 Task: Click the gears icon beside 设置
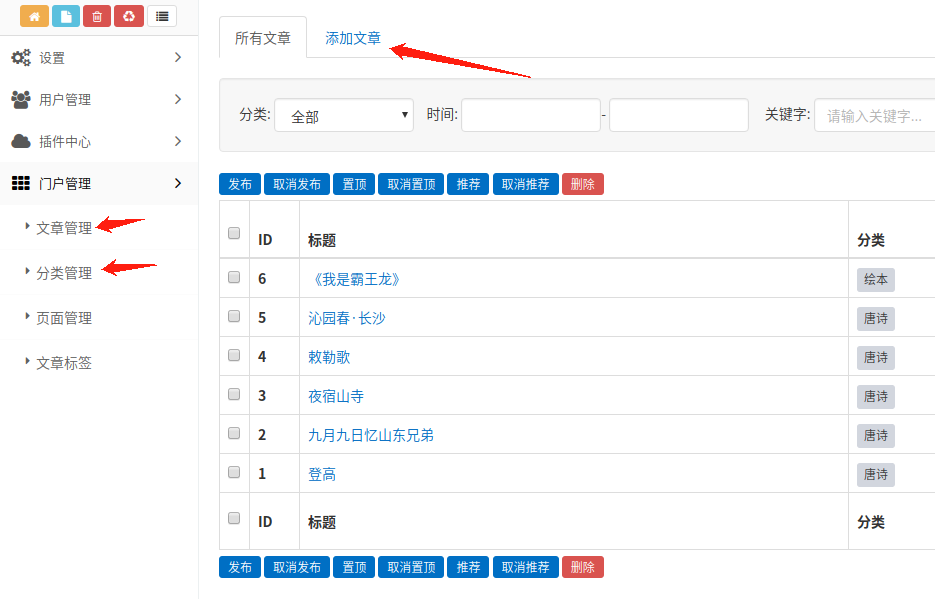point(21,58)
